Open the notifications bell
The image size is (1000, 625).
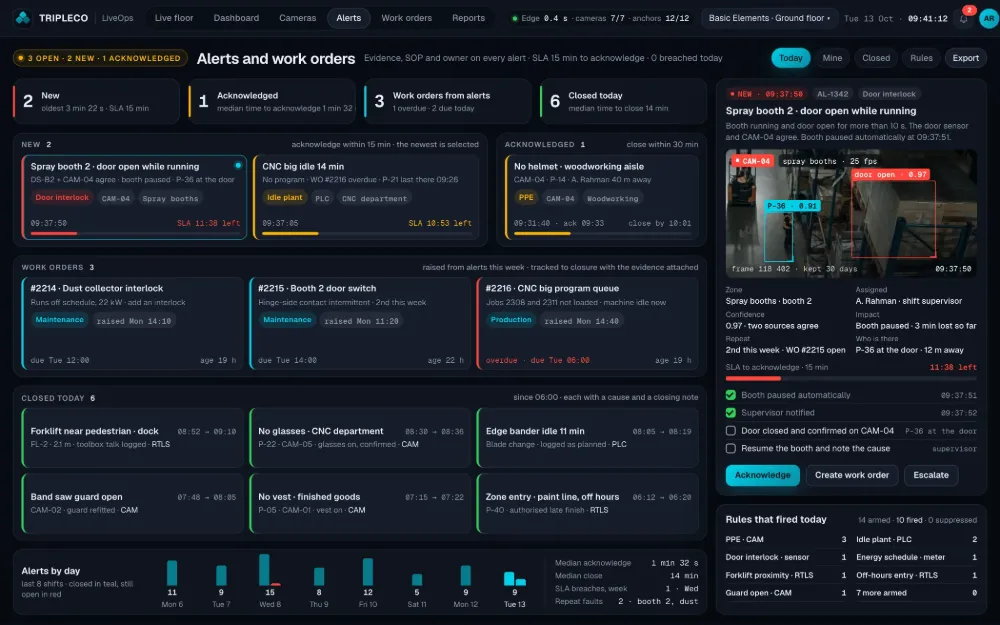click(x=964, y=18)
